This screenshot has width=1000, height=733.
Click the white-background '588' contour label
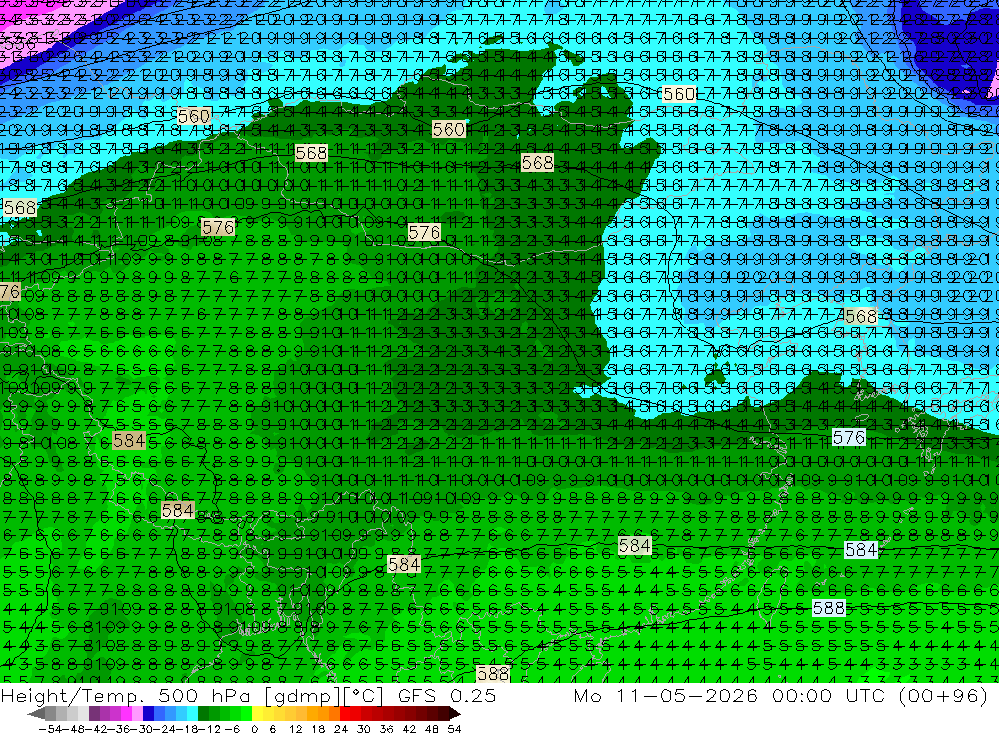[x=829, y=608]
